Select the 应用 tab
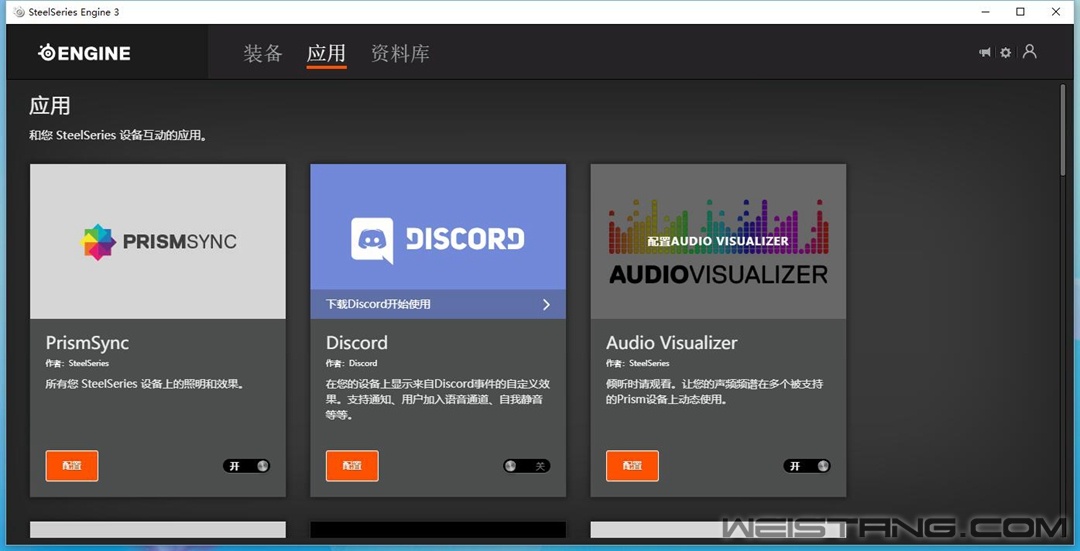This screenshot has height=551, width=1080. tap(326, 53)
